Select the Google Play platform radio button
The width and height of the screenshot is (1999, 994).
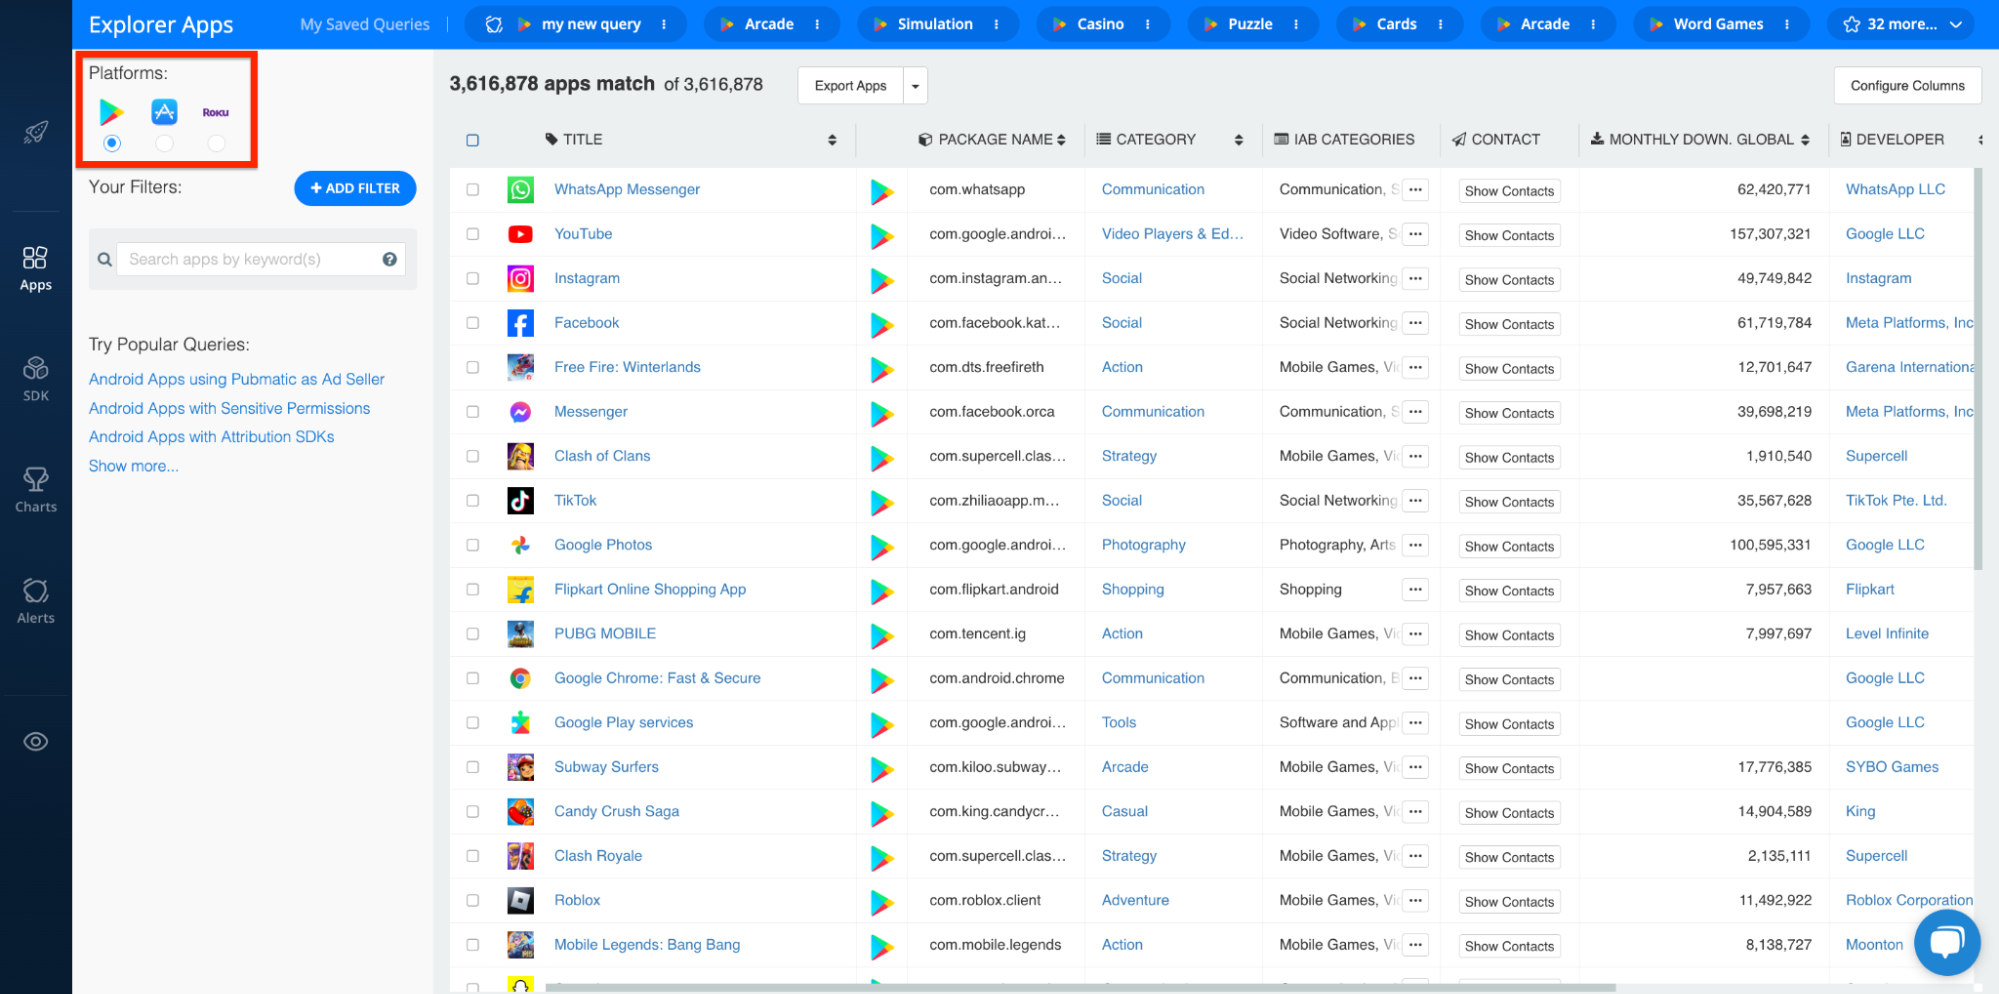112,144
